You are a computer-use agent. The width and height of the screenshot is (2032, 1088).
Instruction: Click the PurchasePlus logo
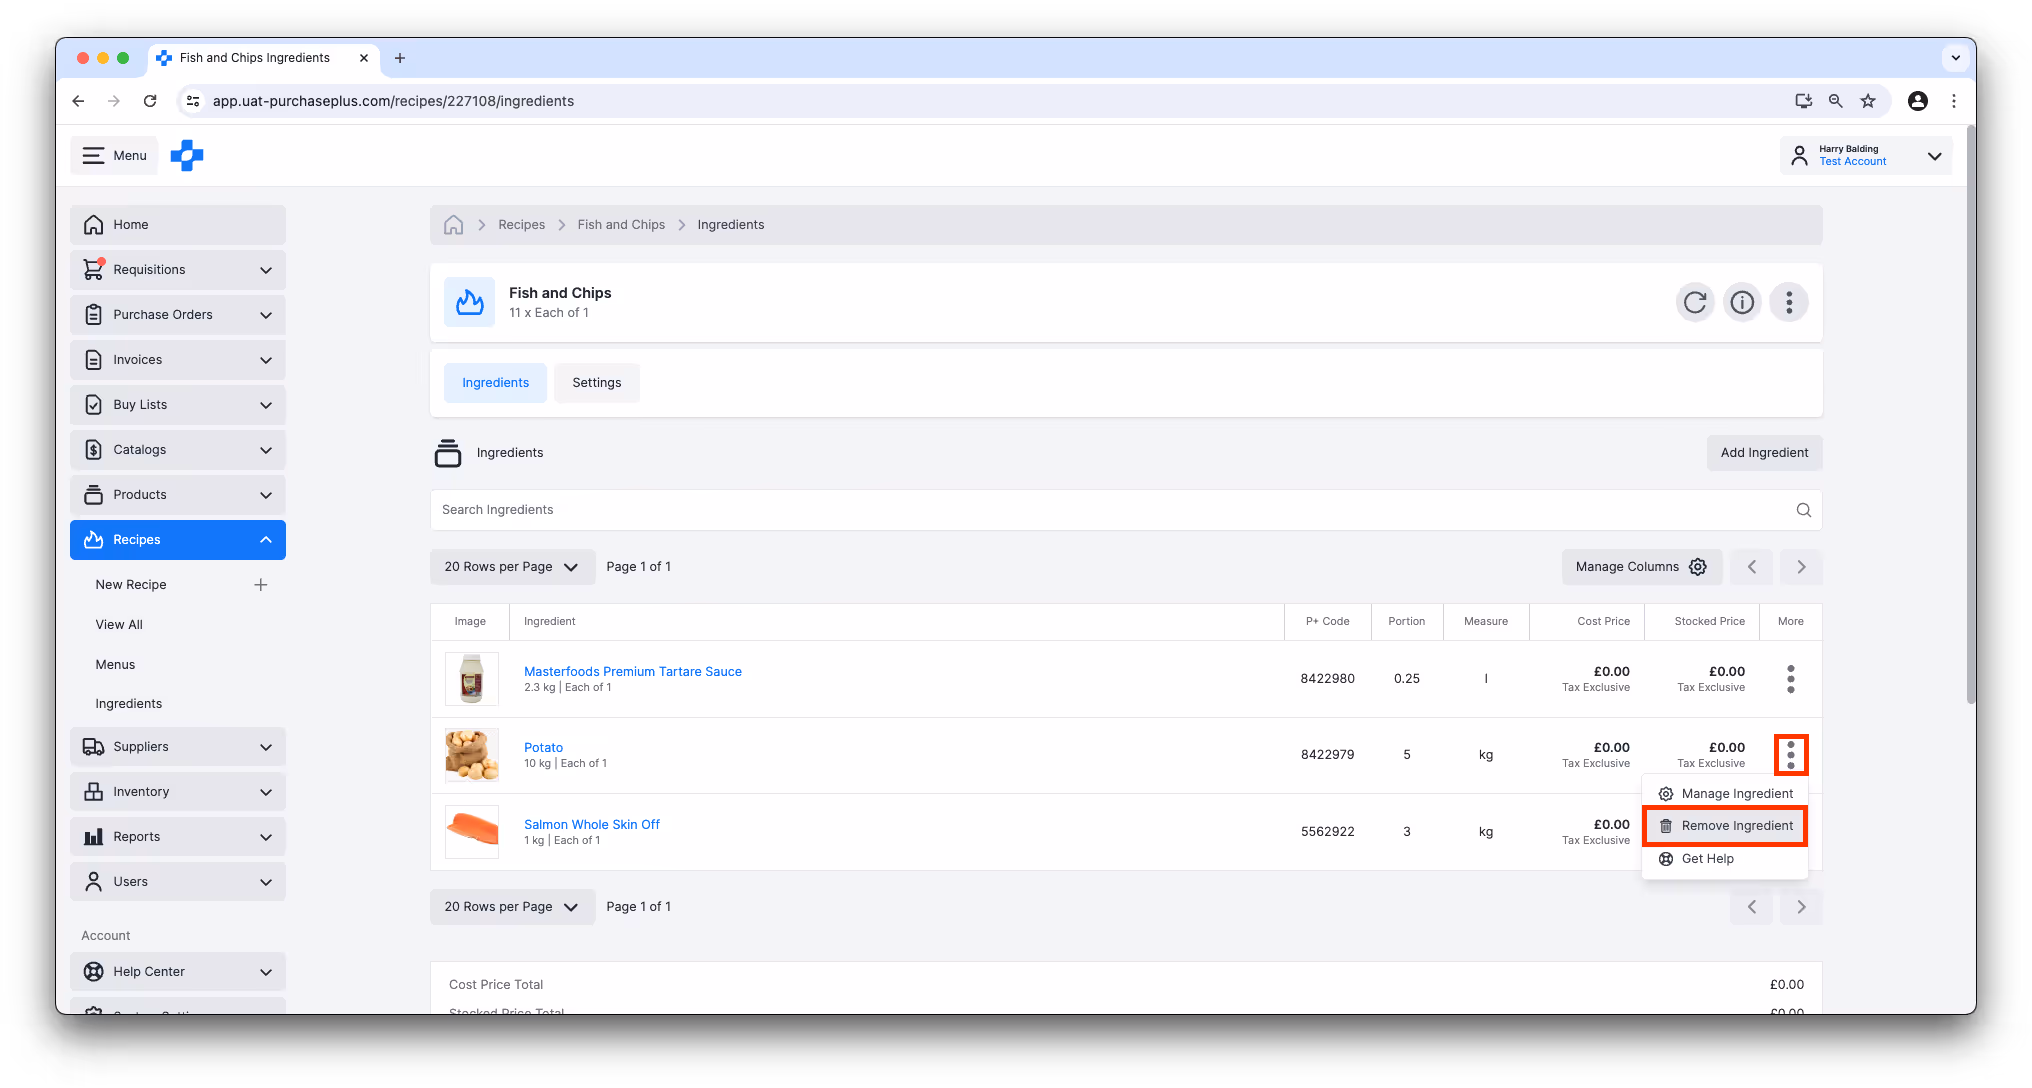point(187,156)
